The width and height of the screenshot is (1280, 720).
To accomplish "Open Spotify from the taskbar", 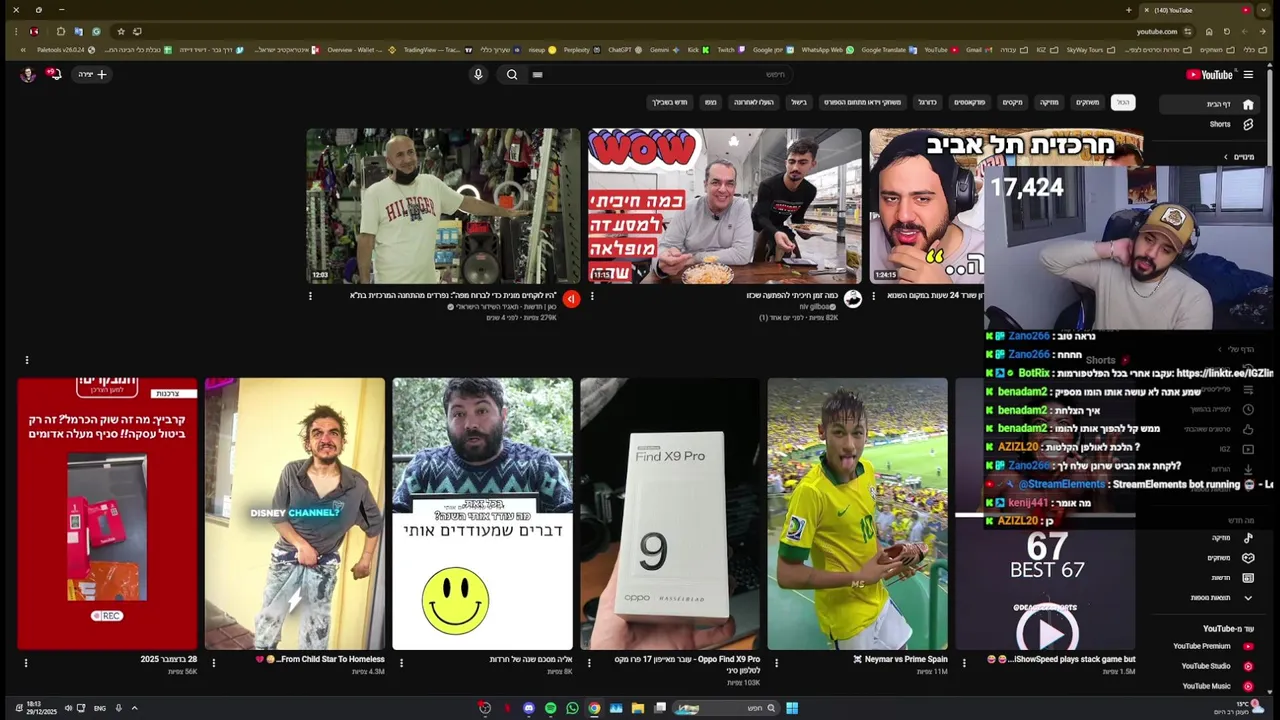I will click(x=550, y=708).
